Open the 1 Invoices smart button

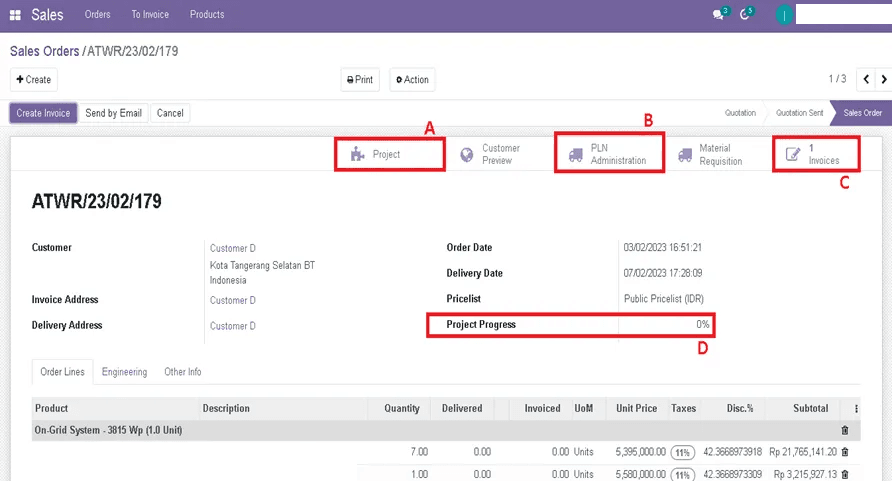click(x=816, y=155)
